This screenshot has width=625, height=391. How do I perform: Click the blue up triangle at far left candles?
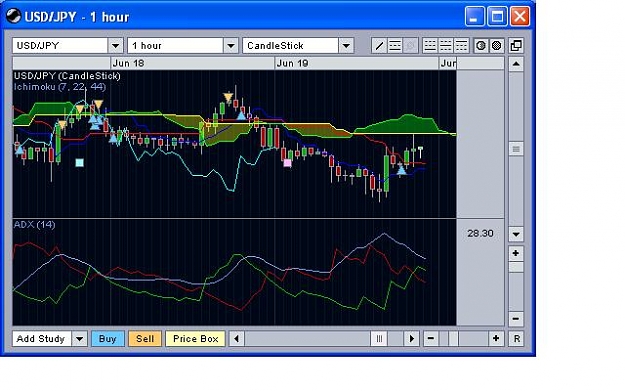click(x=19, y=149)
